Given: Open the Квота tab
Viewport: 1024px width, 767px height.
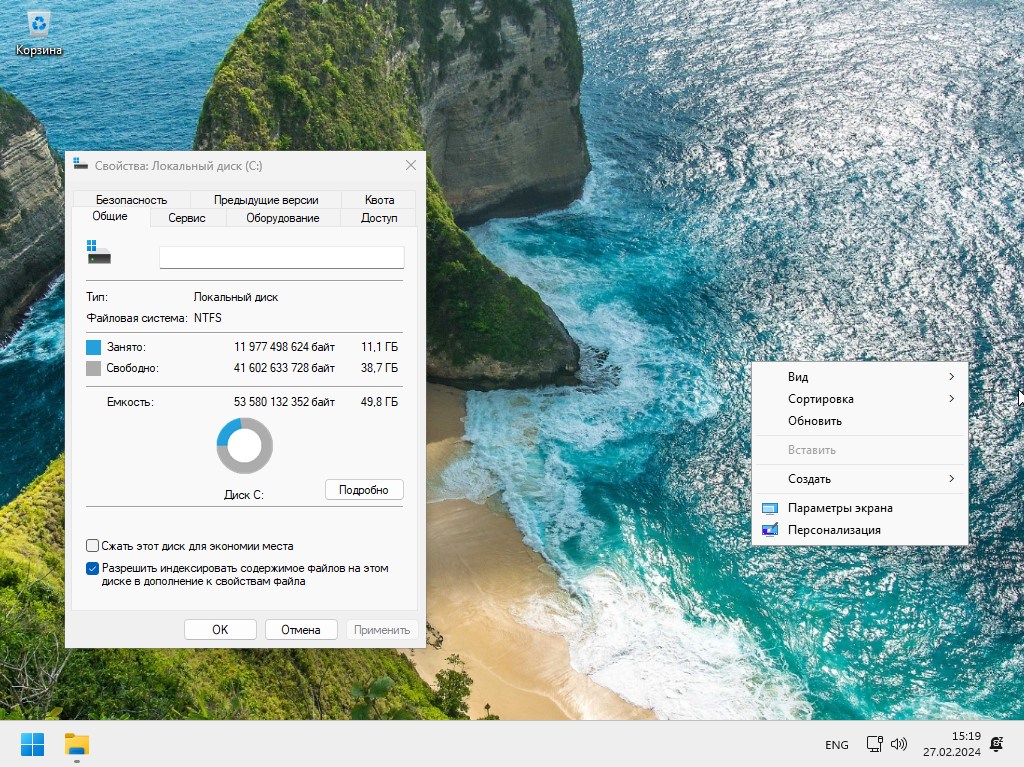Looking at the screenshot, I should [379, 200].
